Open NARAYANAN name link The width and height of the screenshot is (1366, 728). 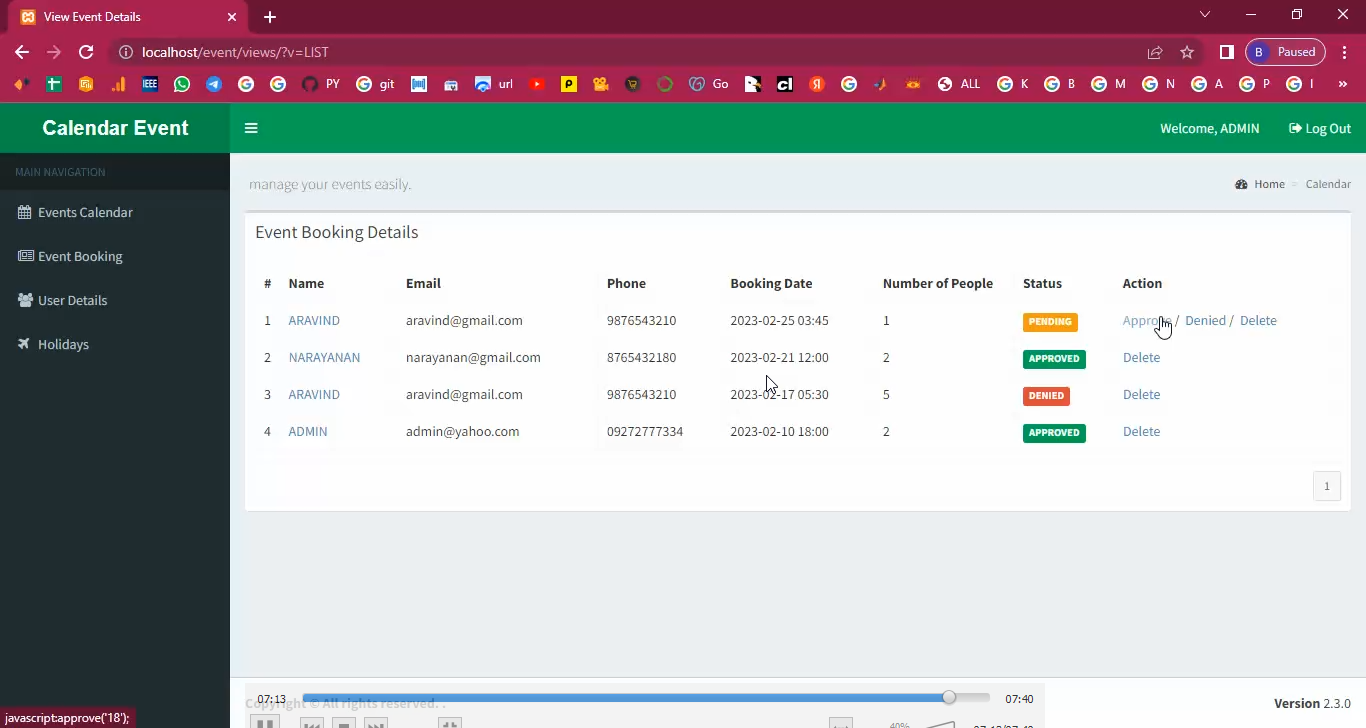324,358
